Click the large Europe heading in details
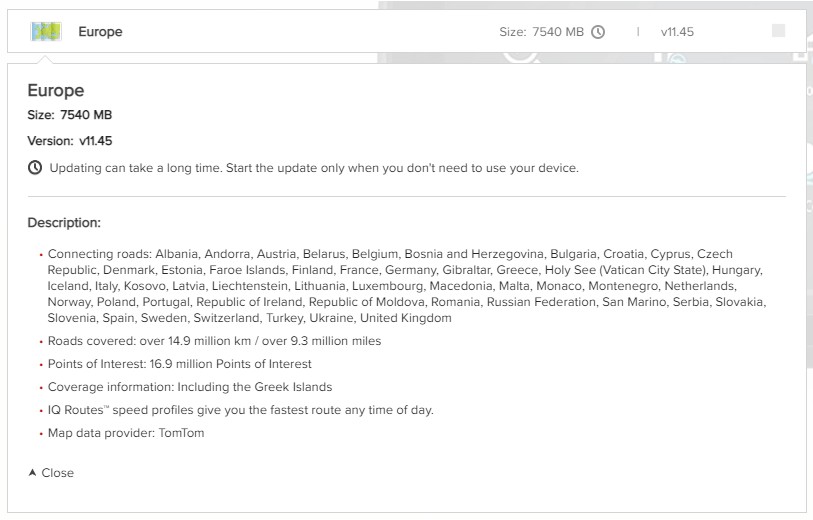Screen dimensions: 813x520 click(55, 90)
